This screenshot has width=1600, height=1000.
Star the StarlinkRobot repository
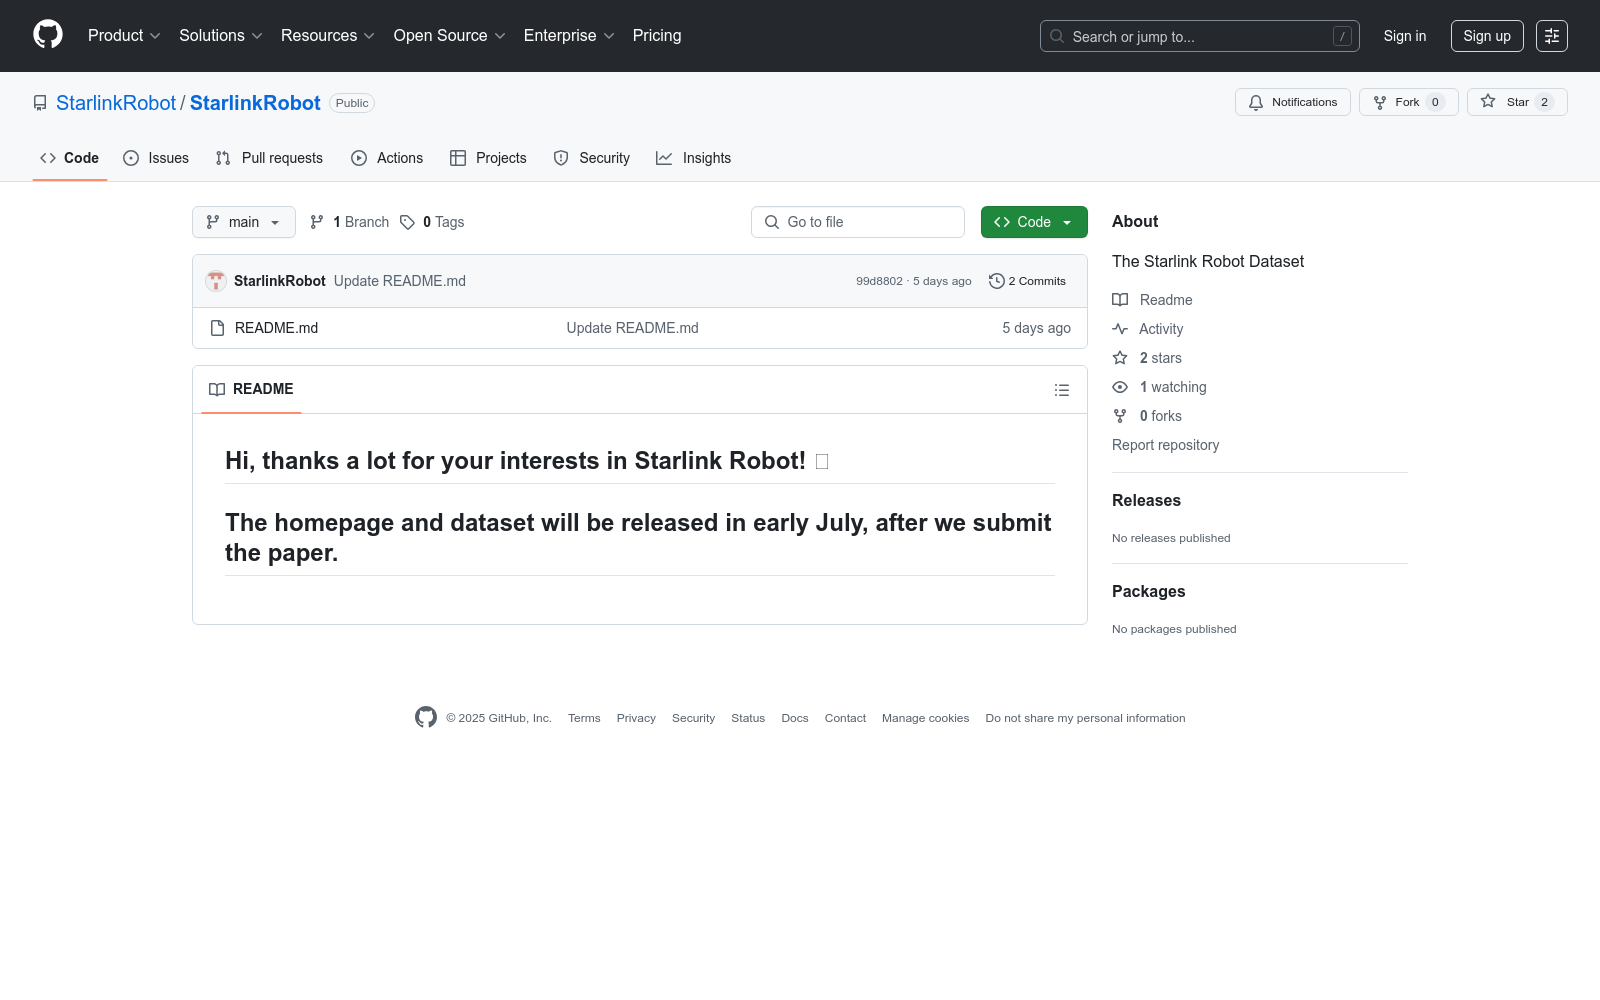(1517, 102)
